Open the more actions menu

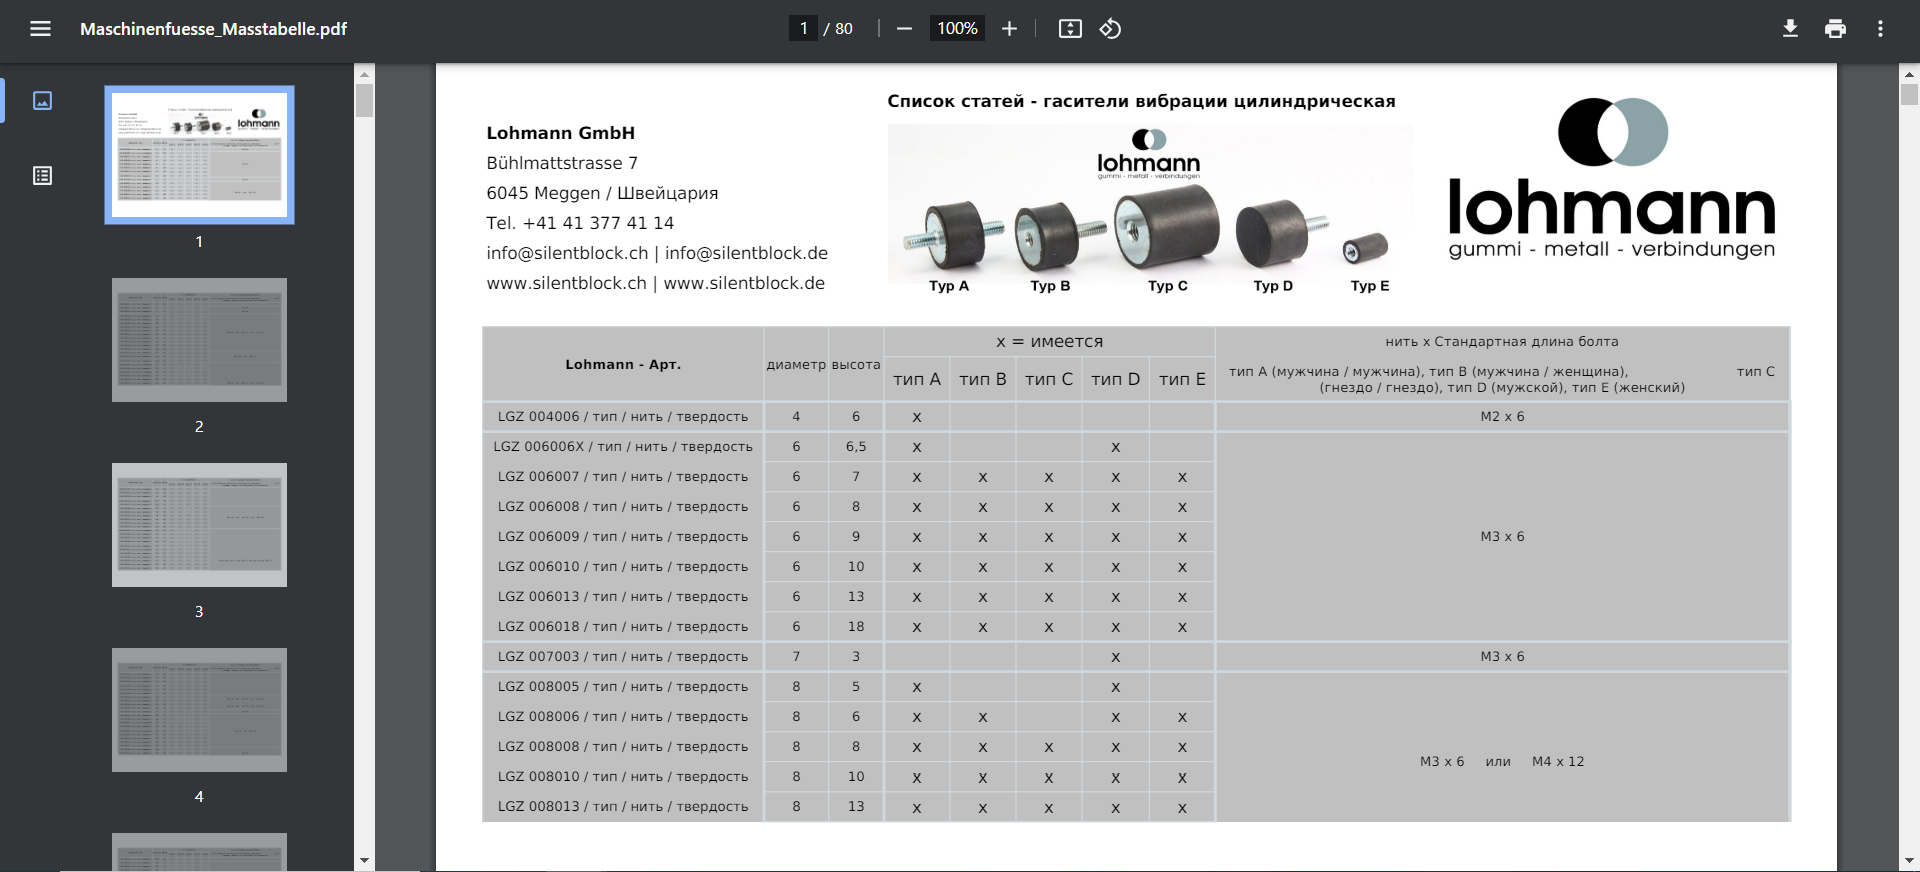coord(1880,29)
